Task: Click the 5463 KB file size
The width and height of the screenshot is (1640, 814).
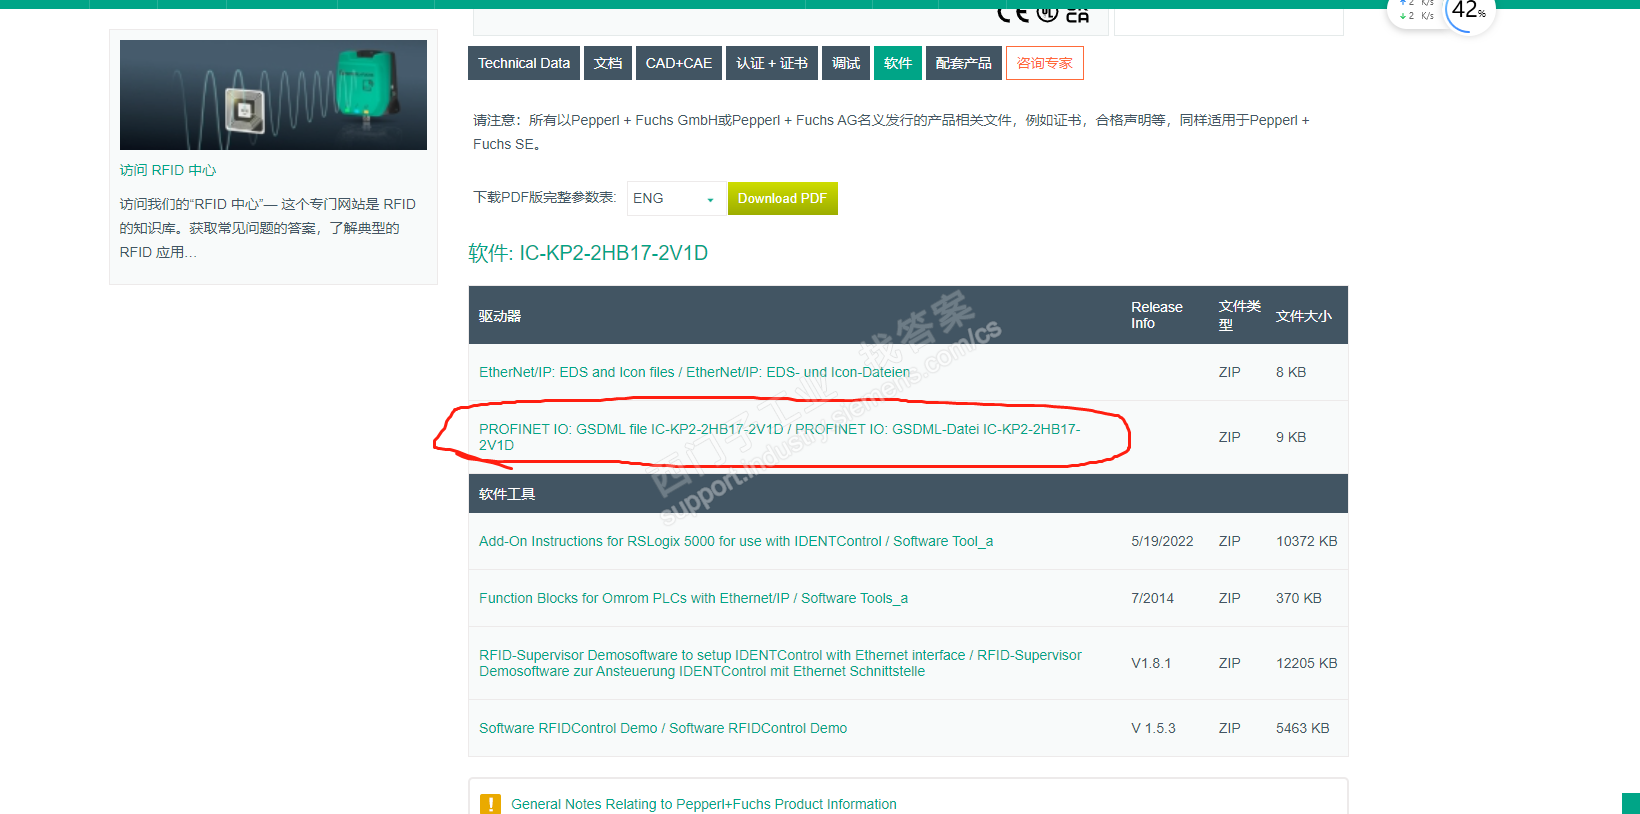Action: 1302,728
